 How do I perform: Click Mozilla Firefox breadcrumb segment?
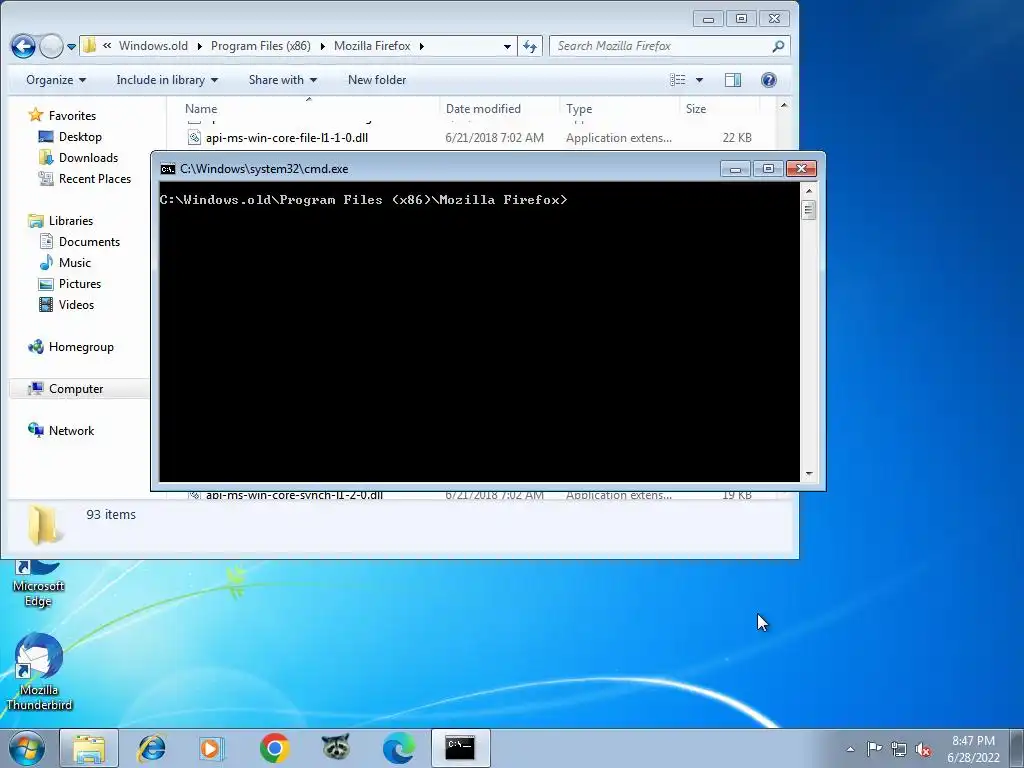[x=372, y=46]
